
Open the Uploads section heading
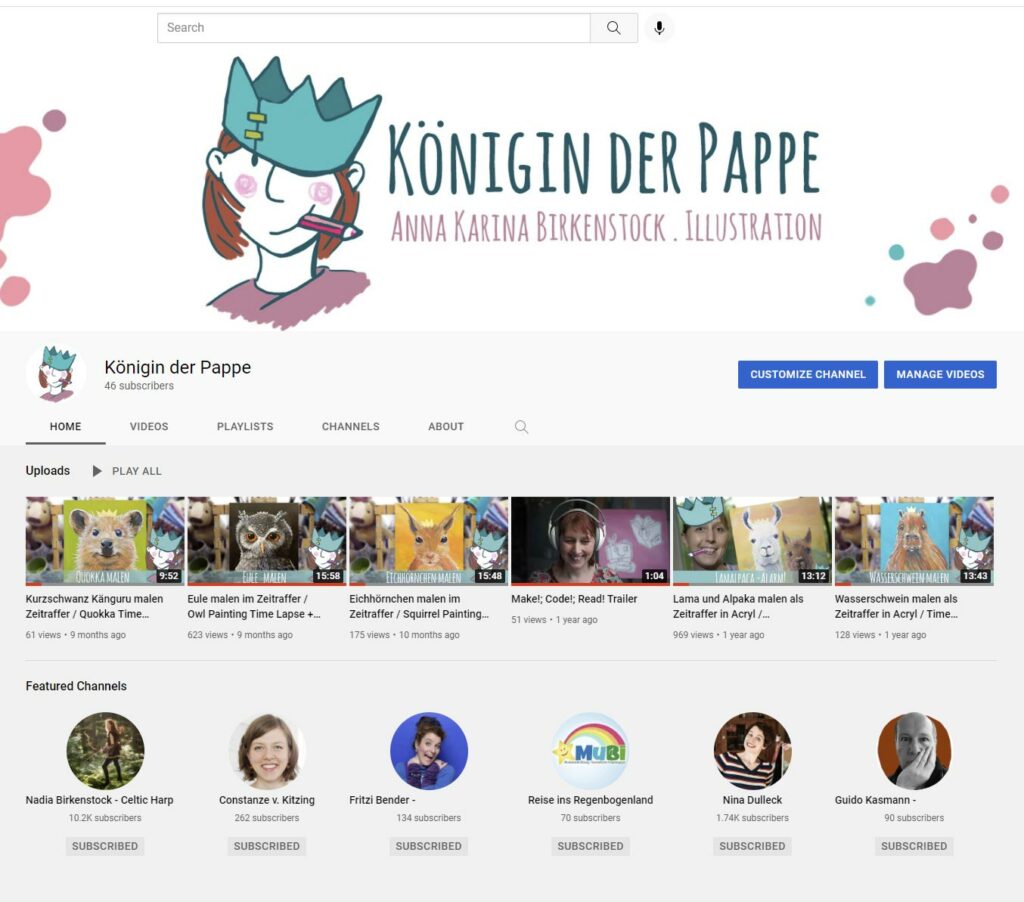(48, 470)
